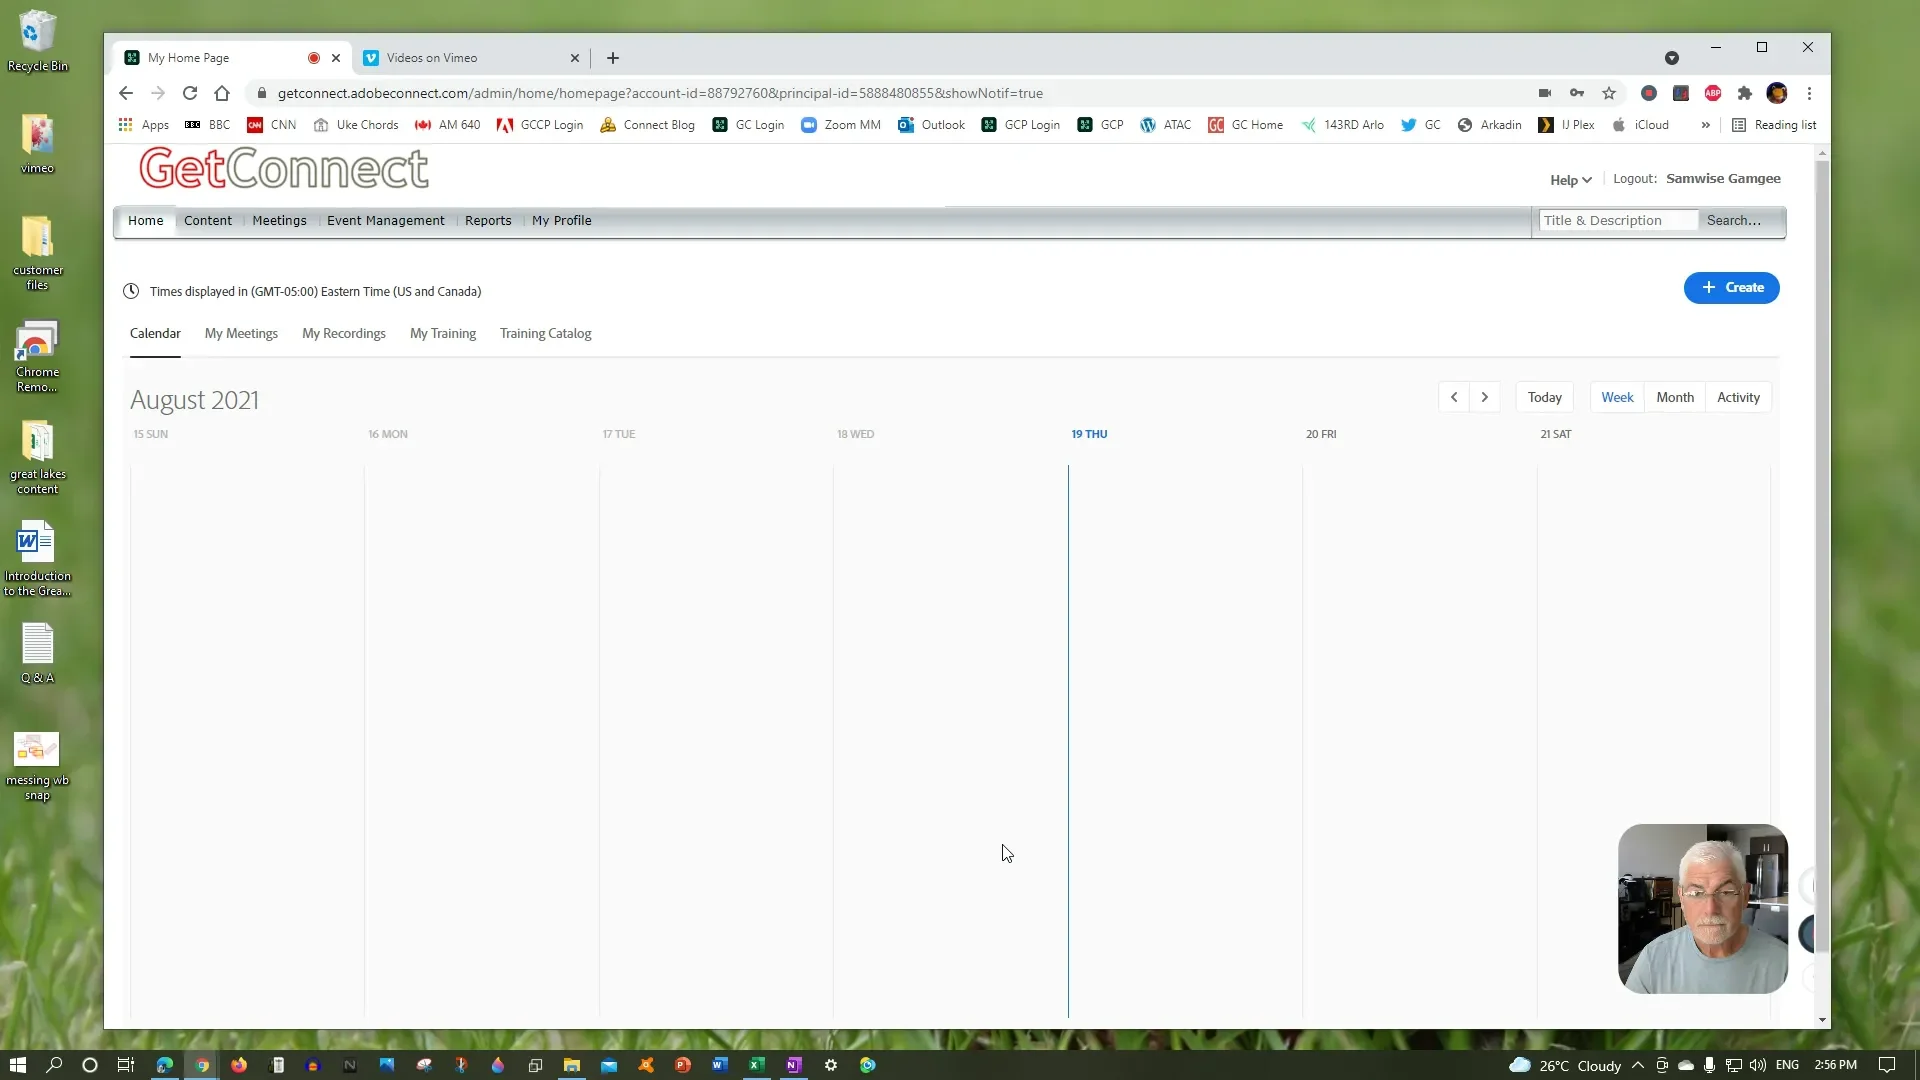Screen dimensions: 1920x1080
Task: Jump to Today in calendar
Action: 1544,397
